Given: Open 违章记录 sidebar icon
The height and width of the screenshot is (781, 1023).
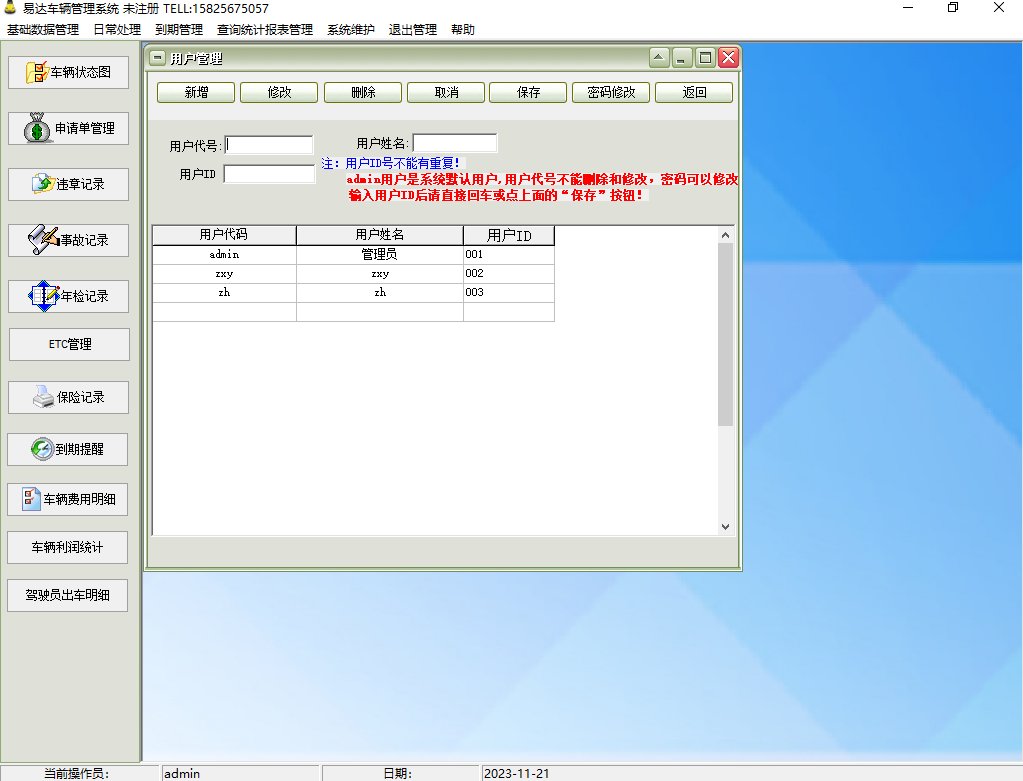Looking at the screenshot, I should 42,184.
